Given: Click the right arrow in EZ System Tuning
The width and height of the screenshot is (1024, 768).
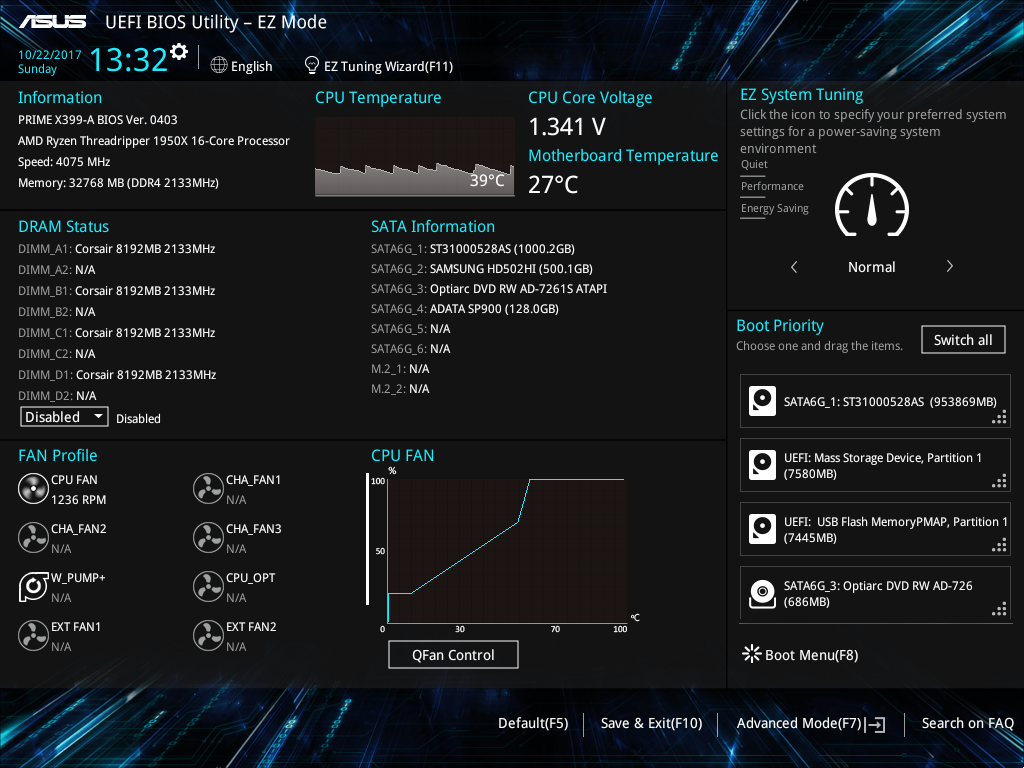Looking at the screenshot, I should (x=950, y=266).
